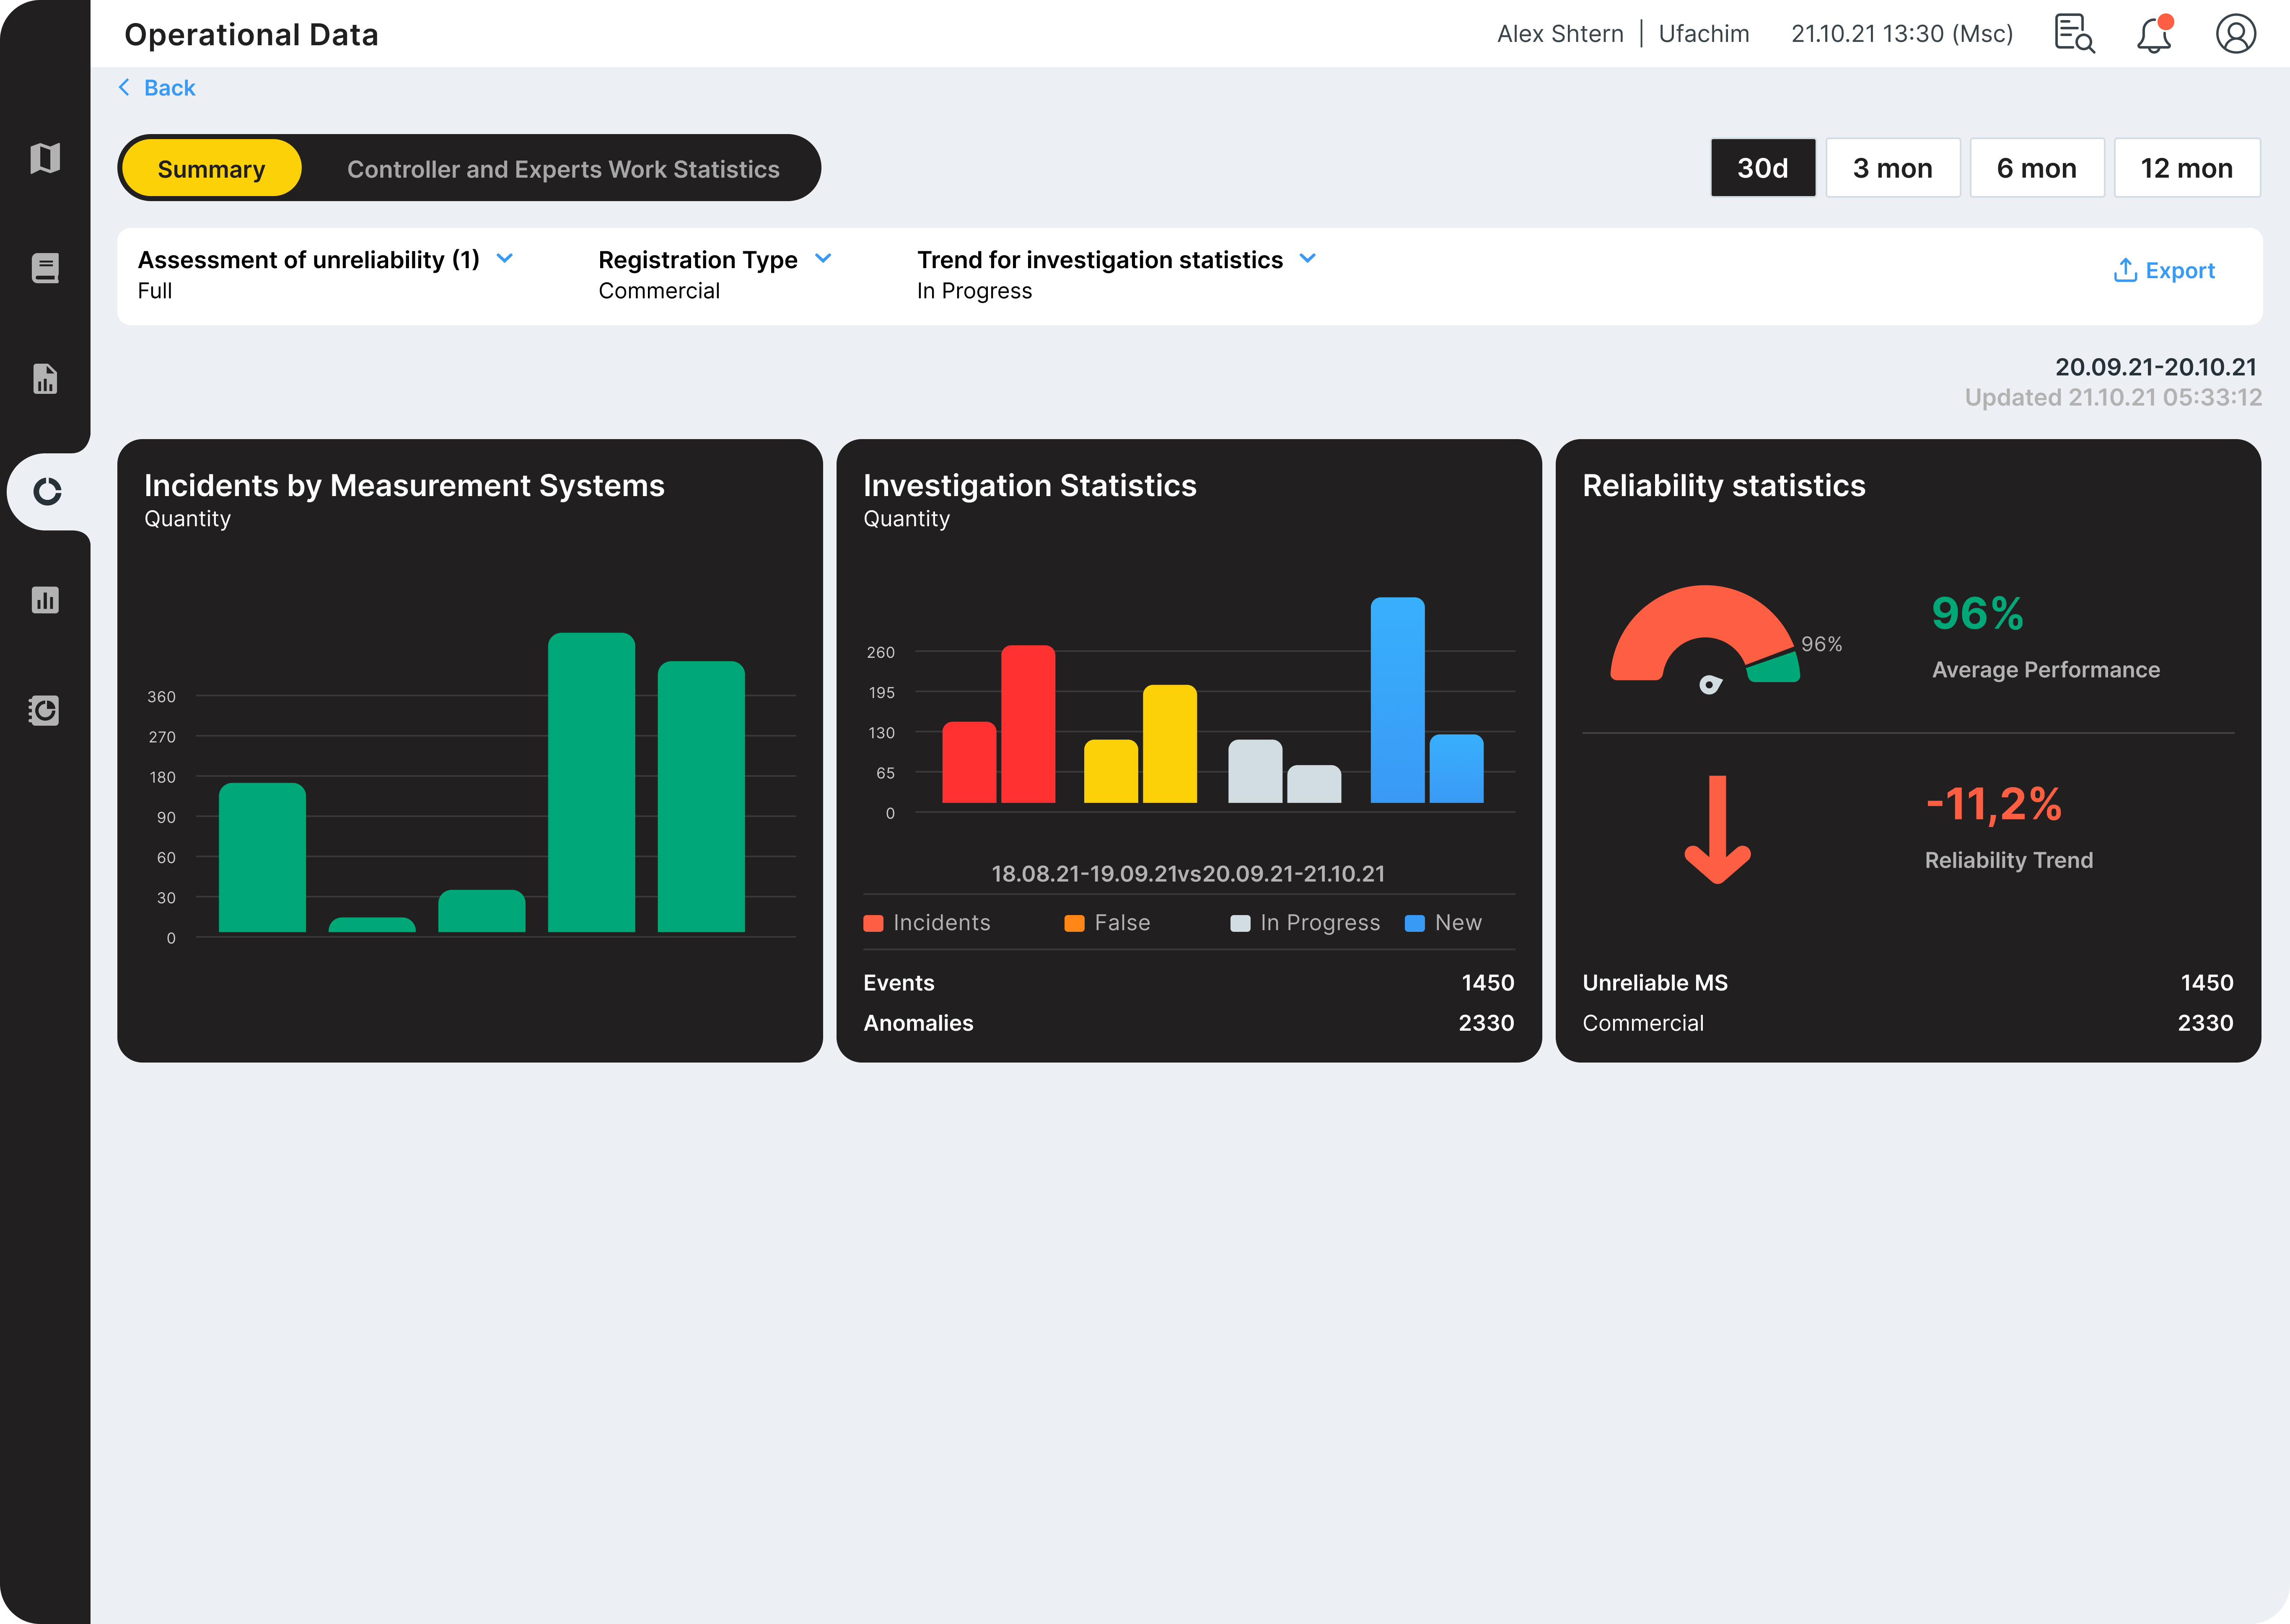2290x1624 pixels.
Task: Open the journal book sidebar icon
Action: 45,268
